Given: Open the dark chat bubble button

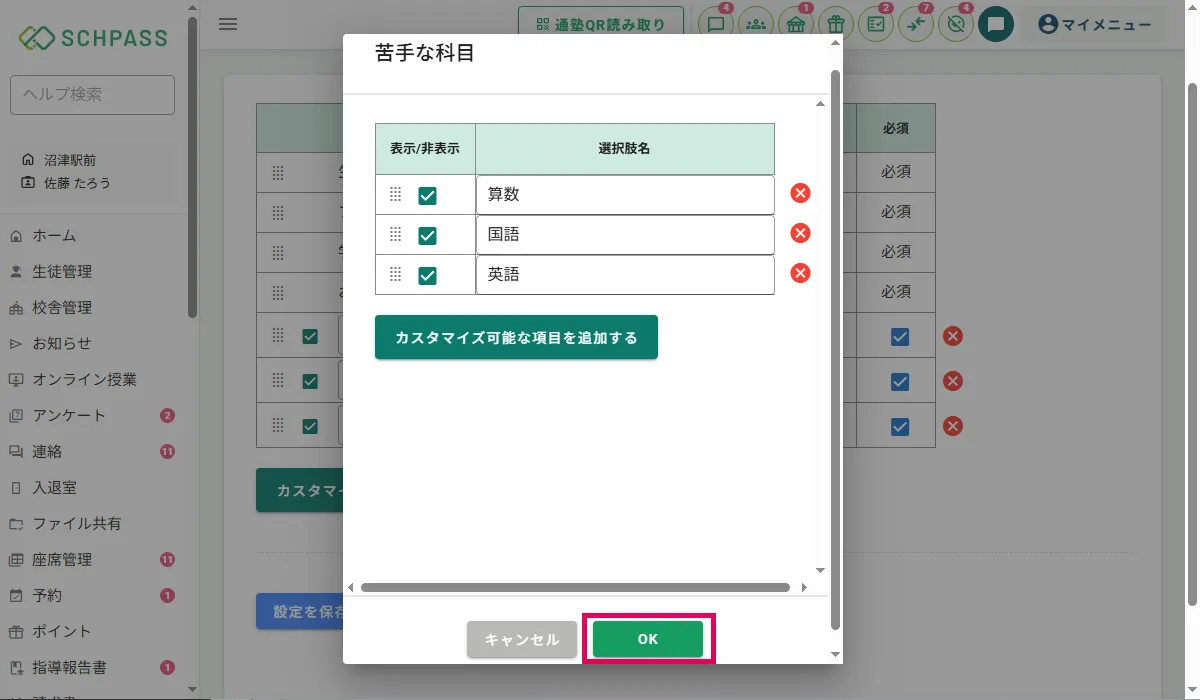Looking at the screenshot, I should click(996, 24).
